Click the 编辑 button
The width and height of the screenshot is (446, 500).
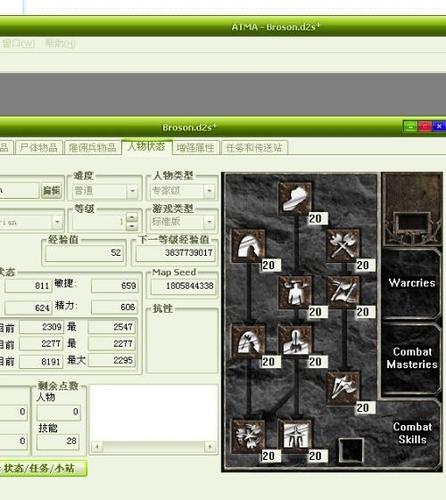pyautogui.click(x=51, y=191)
